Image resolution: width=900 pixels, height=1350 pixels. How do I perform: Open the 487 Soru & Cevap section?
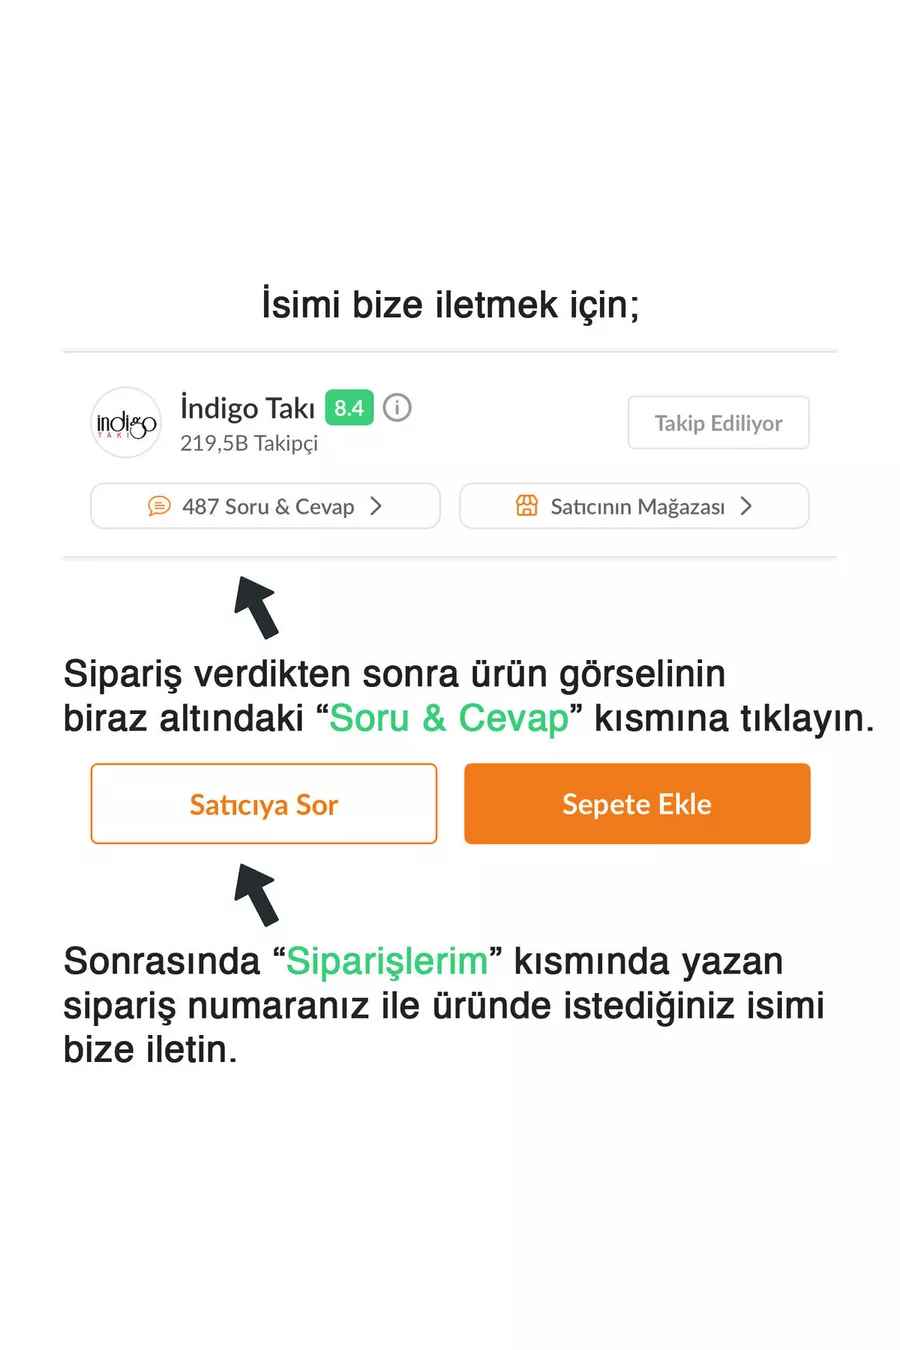(268, 507)
